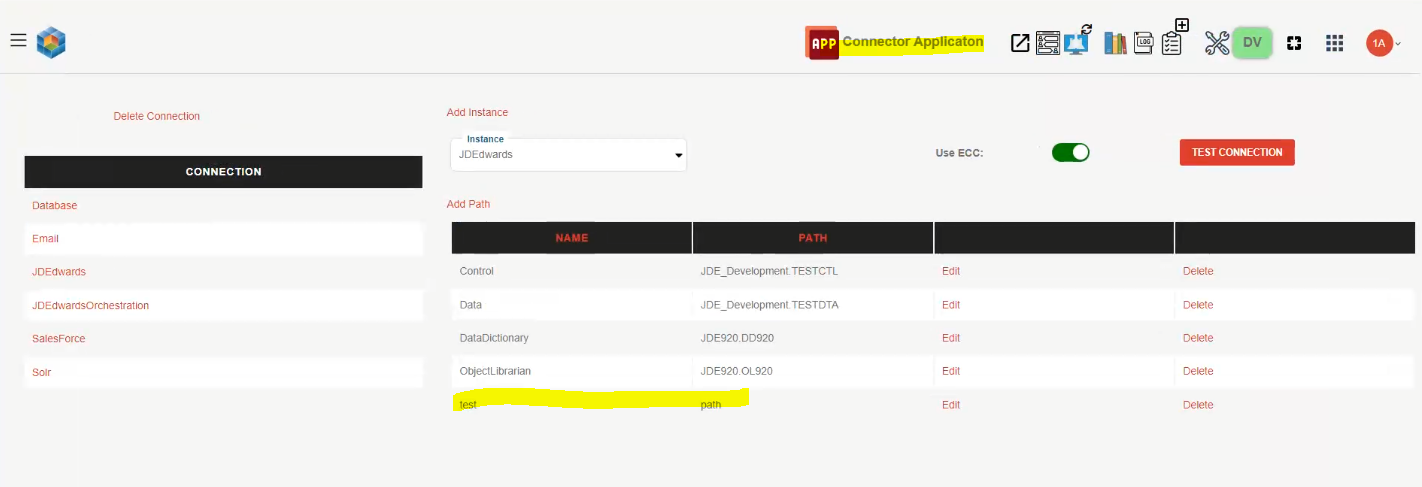Click the fullscreen expand icon

coord(1294,43)
